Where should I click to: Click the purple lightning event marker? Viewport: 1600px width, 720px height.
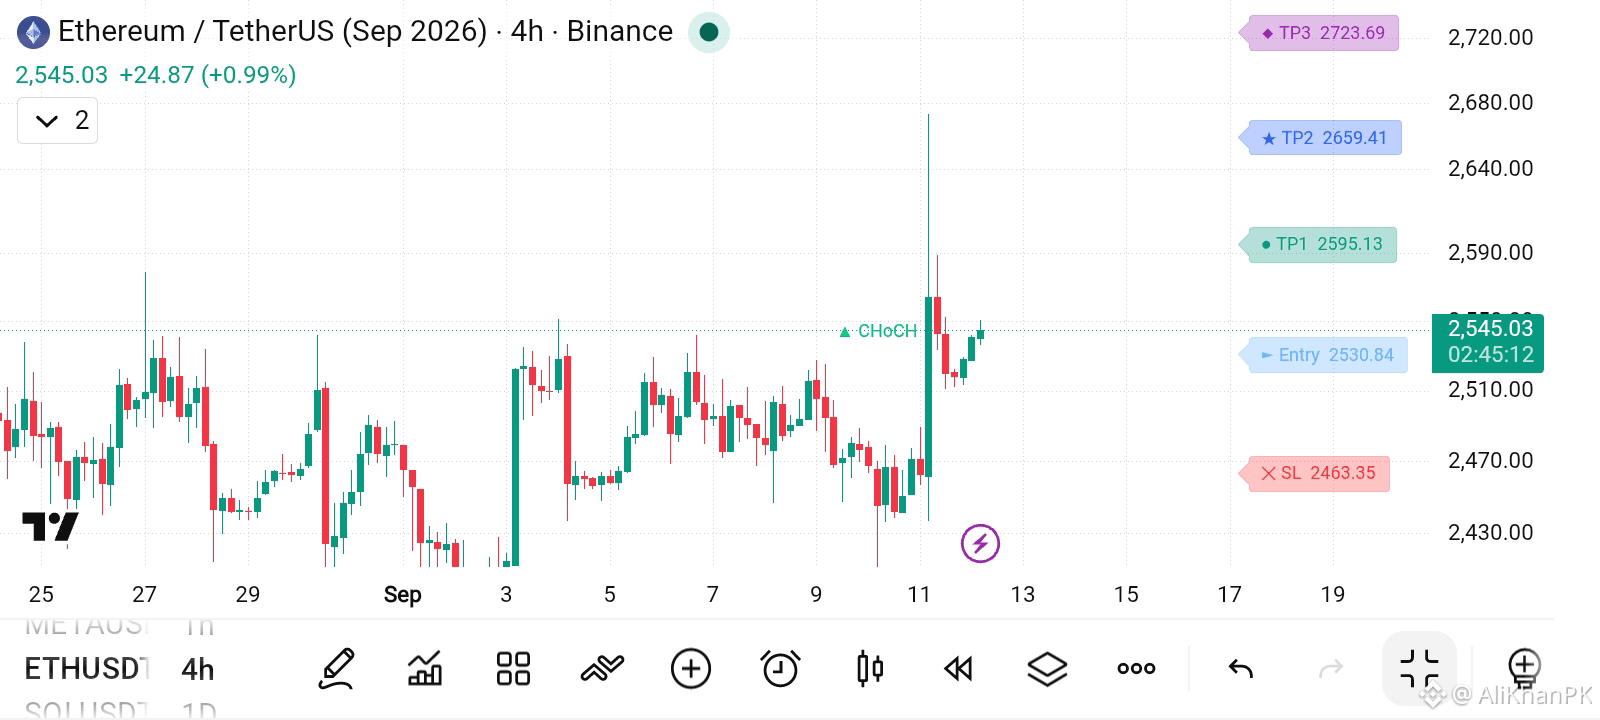tap(980, 544)
